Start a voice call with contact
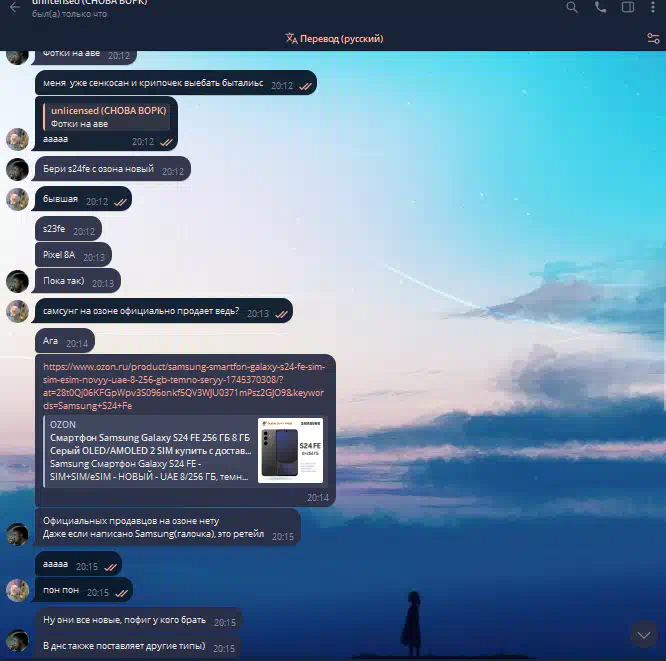The image size is (666, 661). click(x=600, y=7)
